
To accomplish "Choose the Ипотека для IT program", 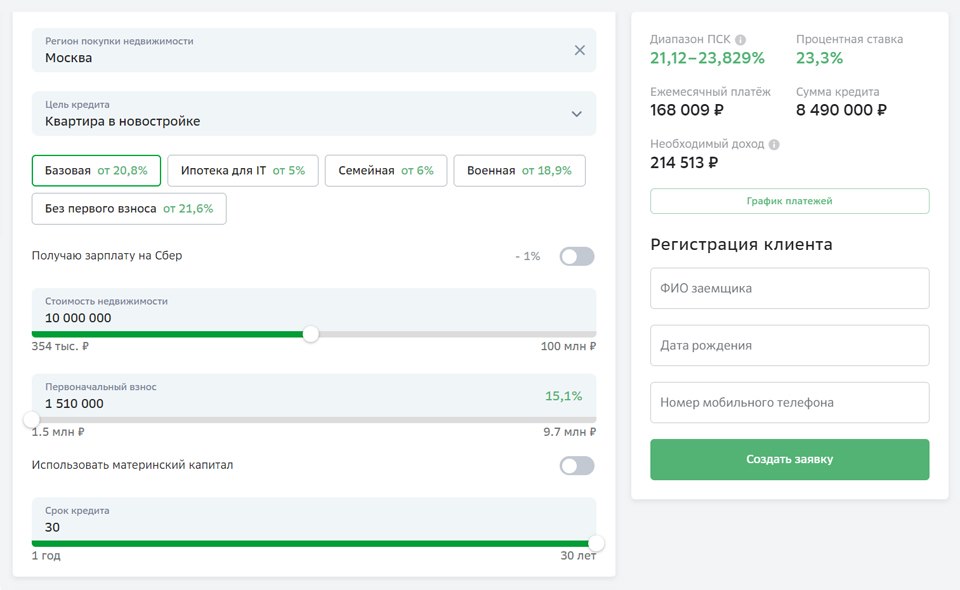I will tap(242, 171).
